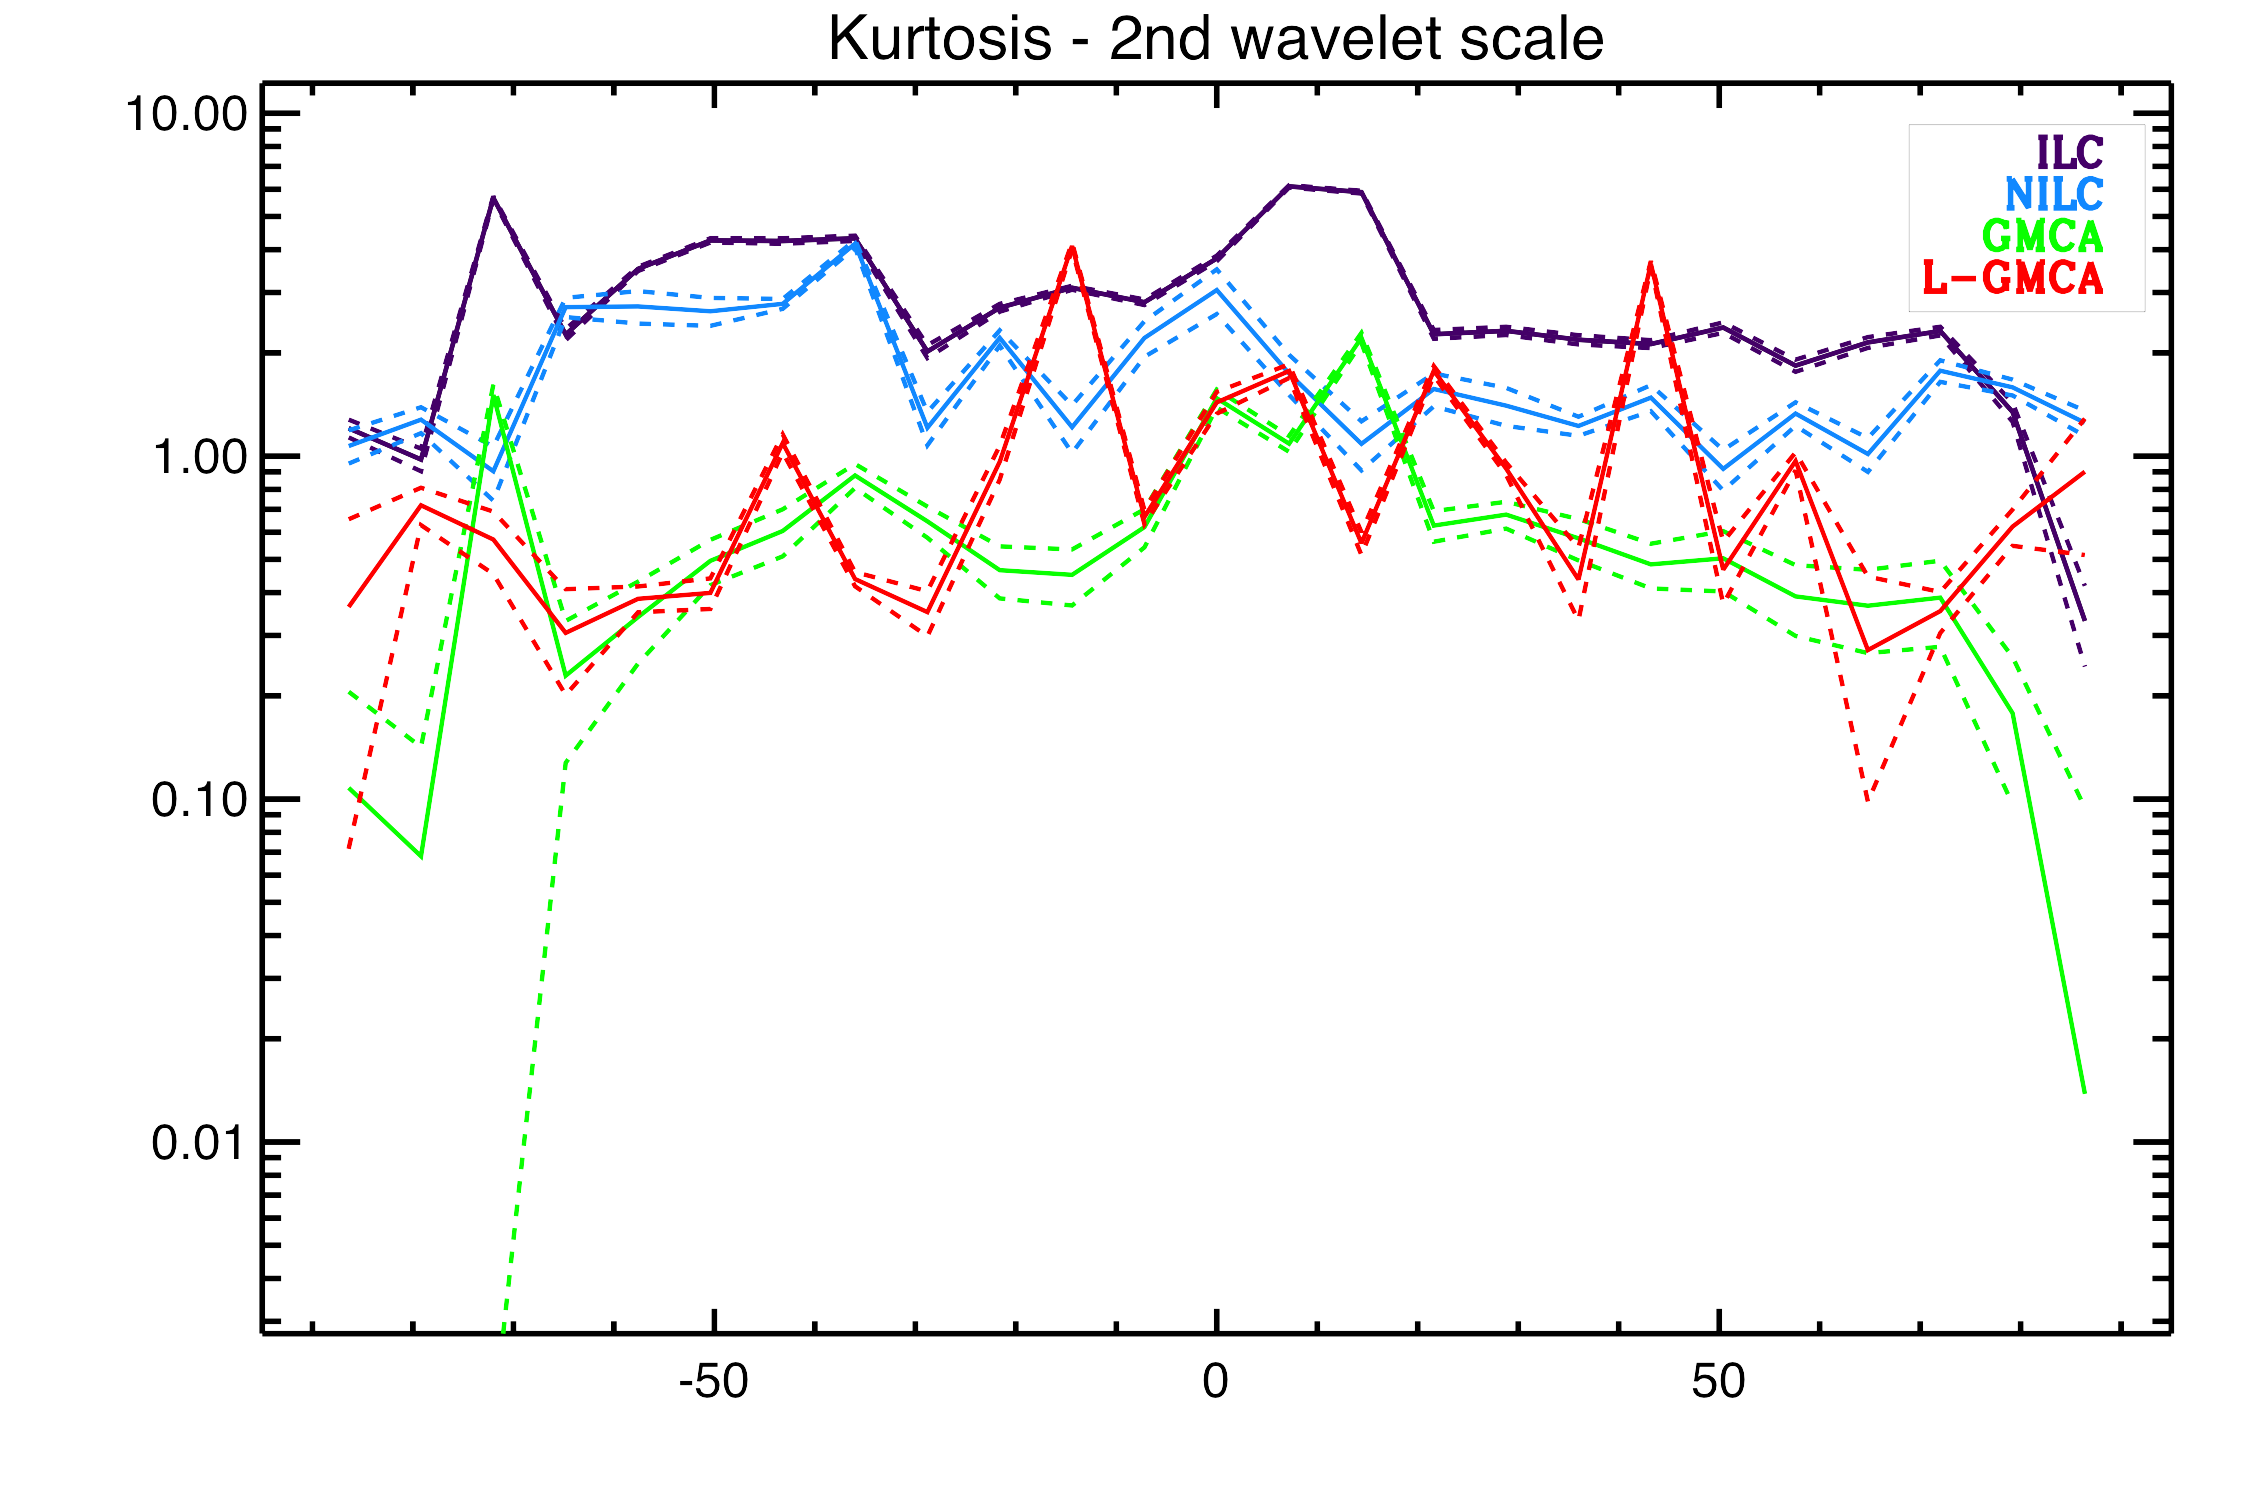Click the 1.00 y-axis tick label

coord(199,458)
